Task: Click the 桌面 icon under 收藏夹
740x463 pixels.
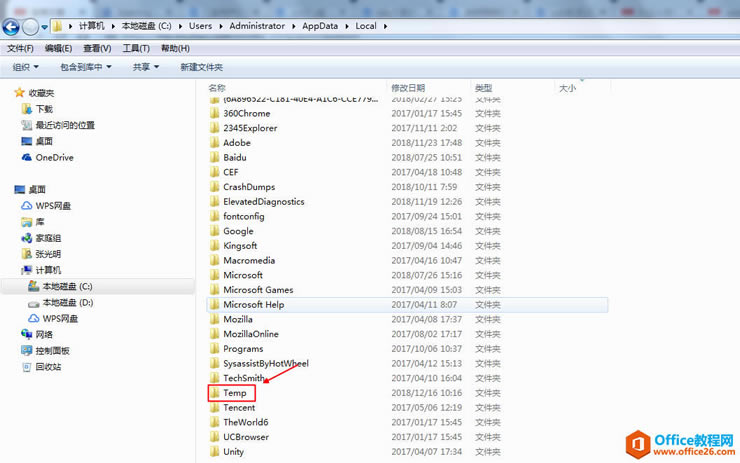Action: tap(26, 141)
